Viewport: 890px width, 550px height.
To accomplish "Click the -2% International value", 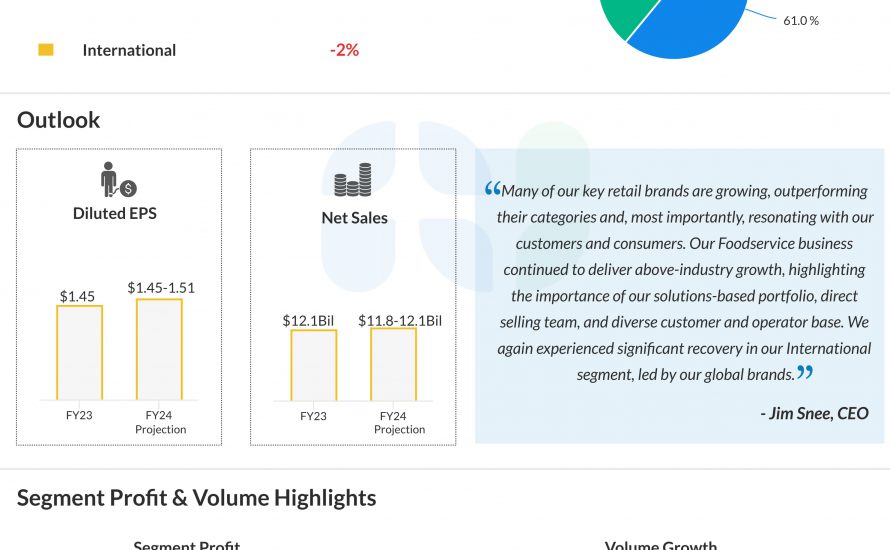I will [x=344, y=50].
